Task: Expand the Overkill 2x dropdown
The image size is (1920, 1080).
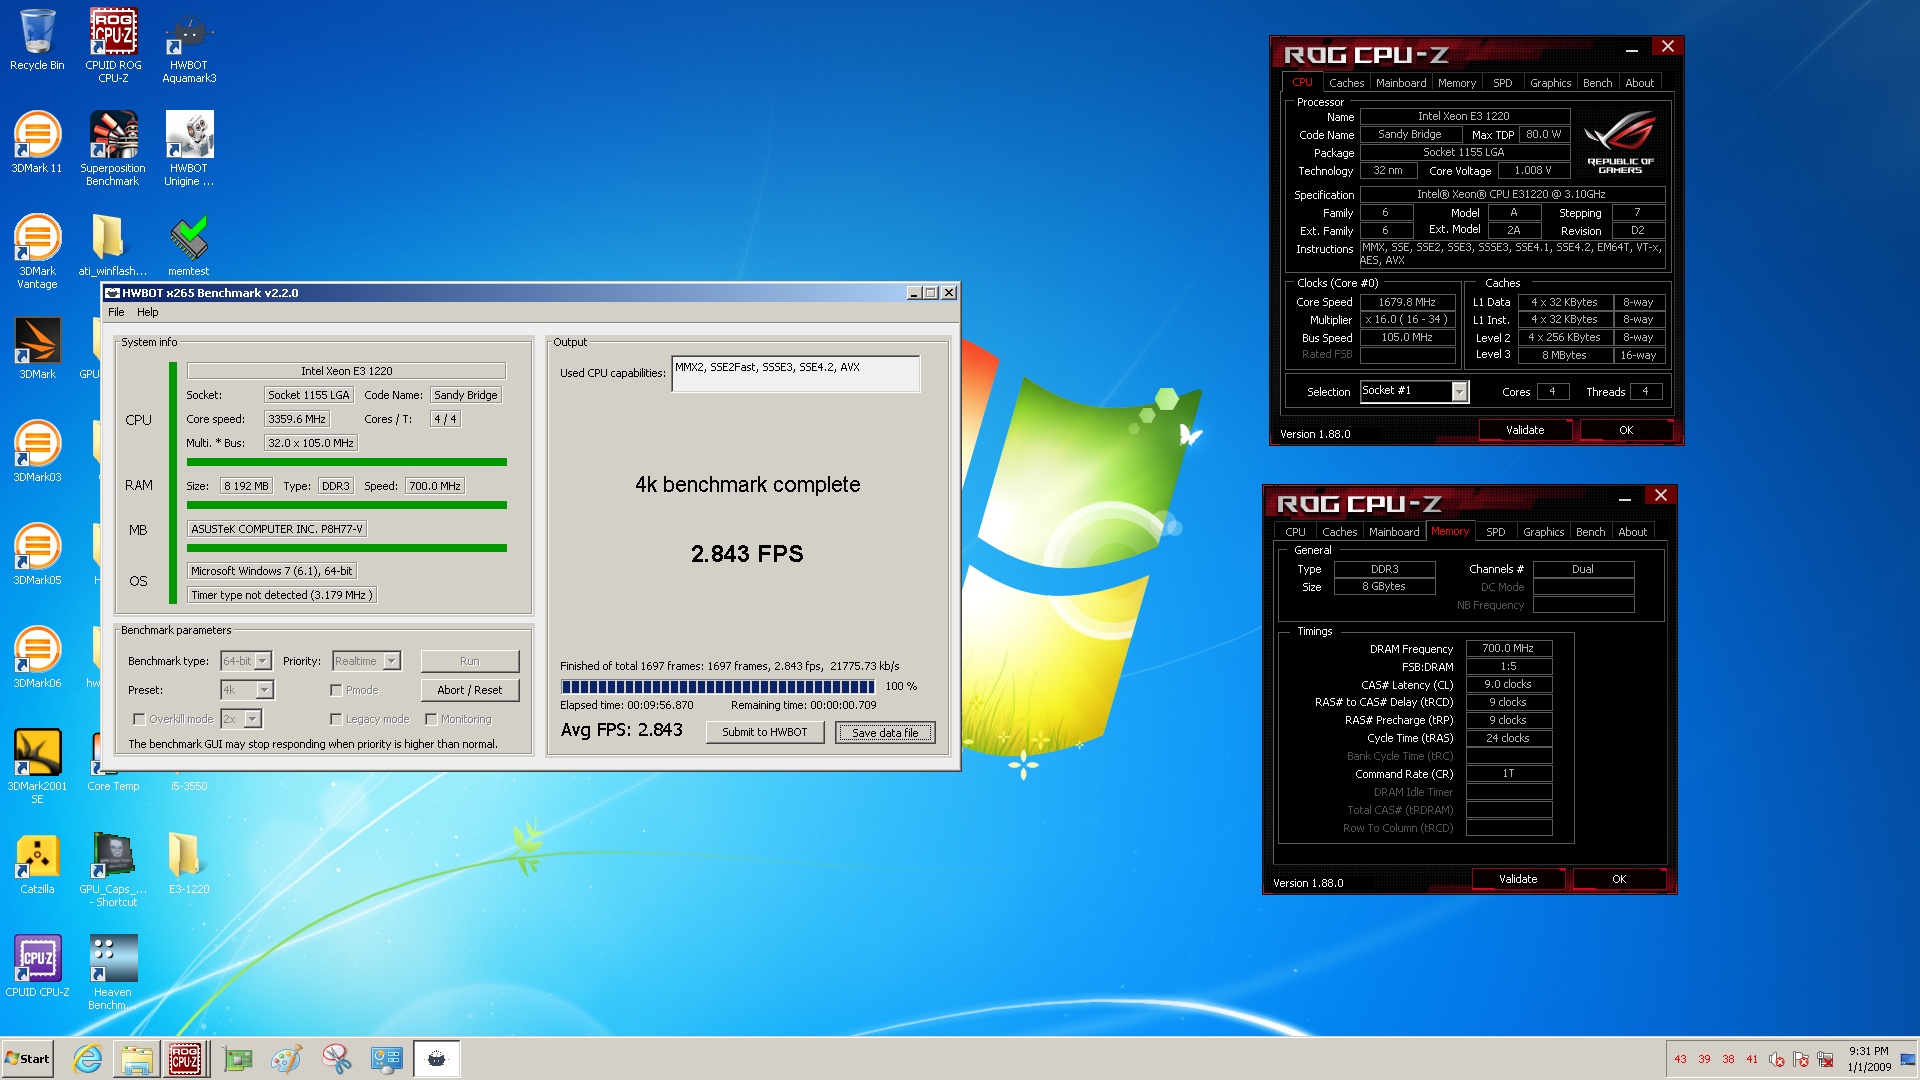Action: point(253,719)
